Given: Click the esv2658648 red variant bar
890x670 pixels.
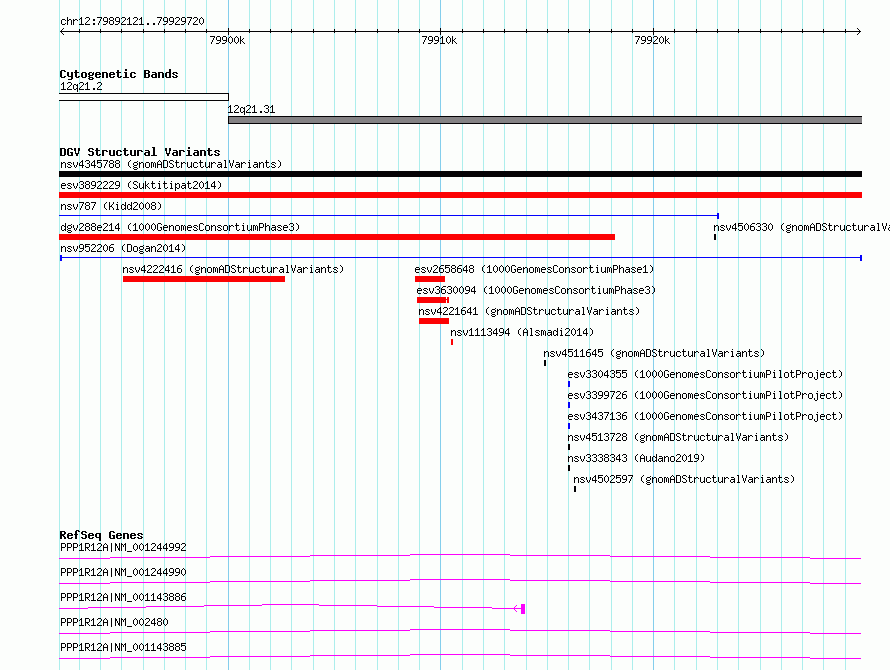Looking at the screenshot, I should click(430, 279).
